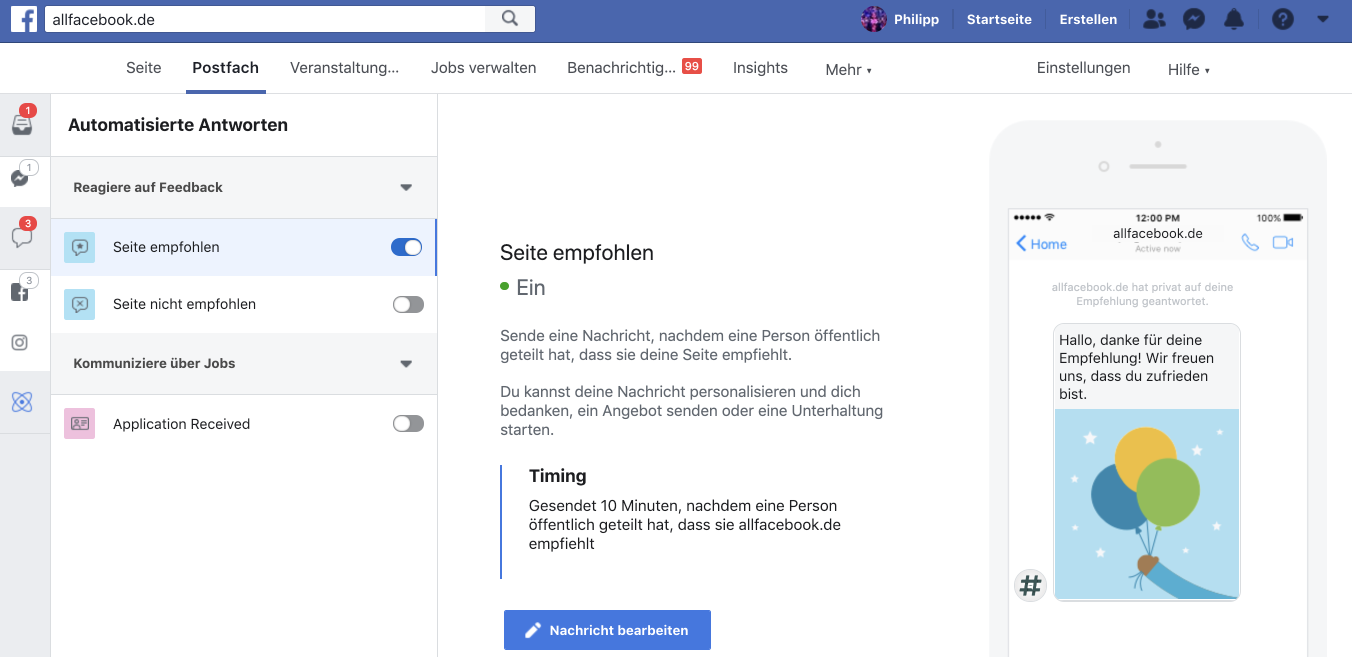The width and height of the screenshot is (1352, 657).
Task: Open friend requests icon
Action: click(x=1154, y=19)
